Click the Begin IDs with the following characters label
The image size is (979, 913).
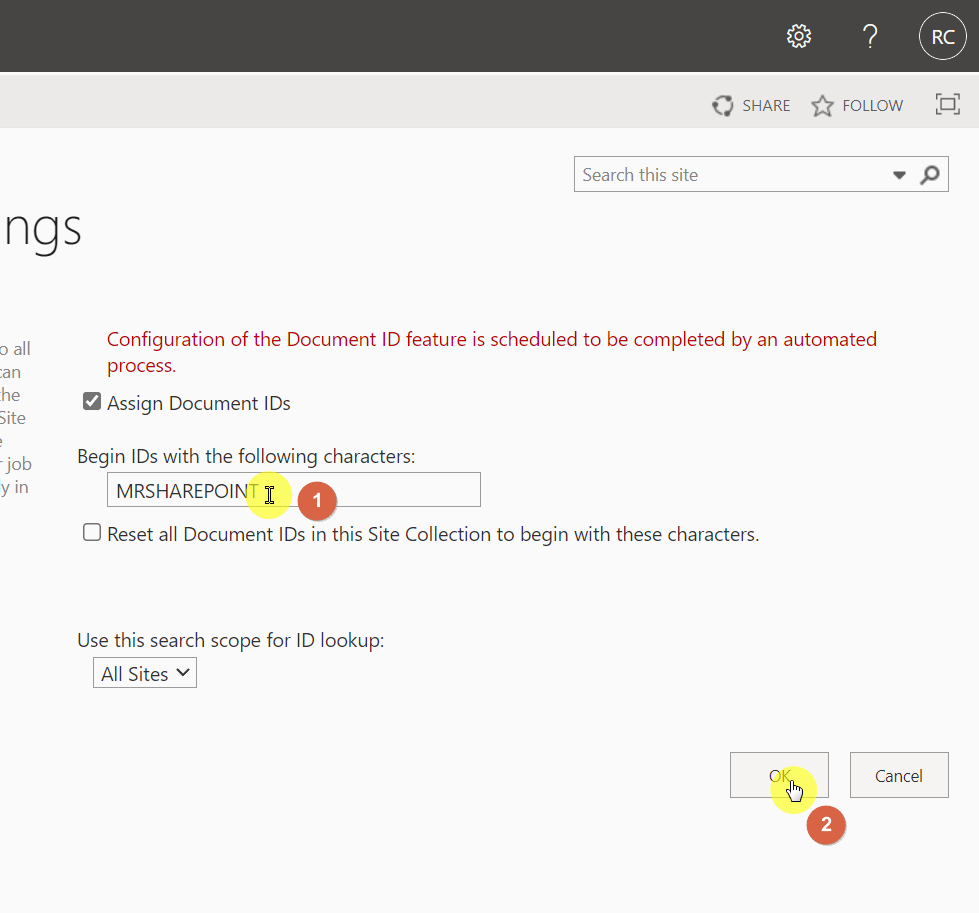246,456
